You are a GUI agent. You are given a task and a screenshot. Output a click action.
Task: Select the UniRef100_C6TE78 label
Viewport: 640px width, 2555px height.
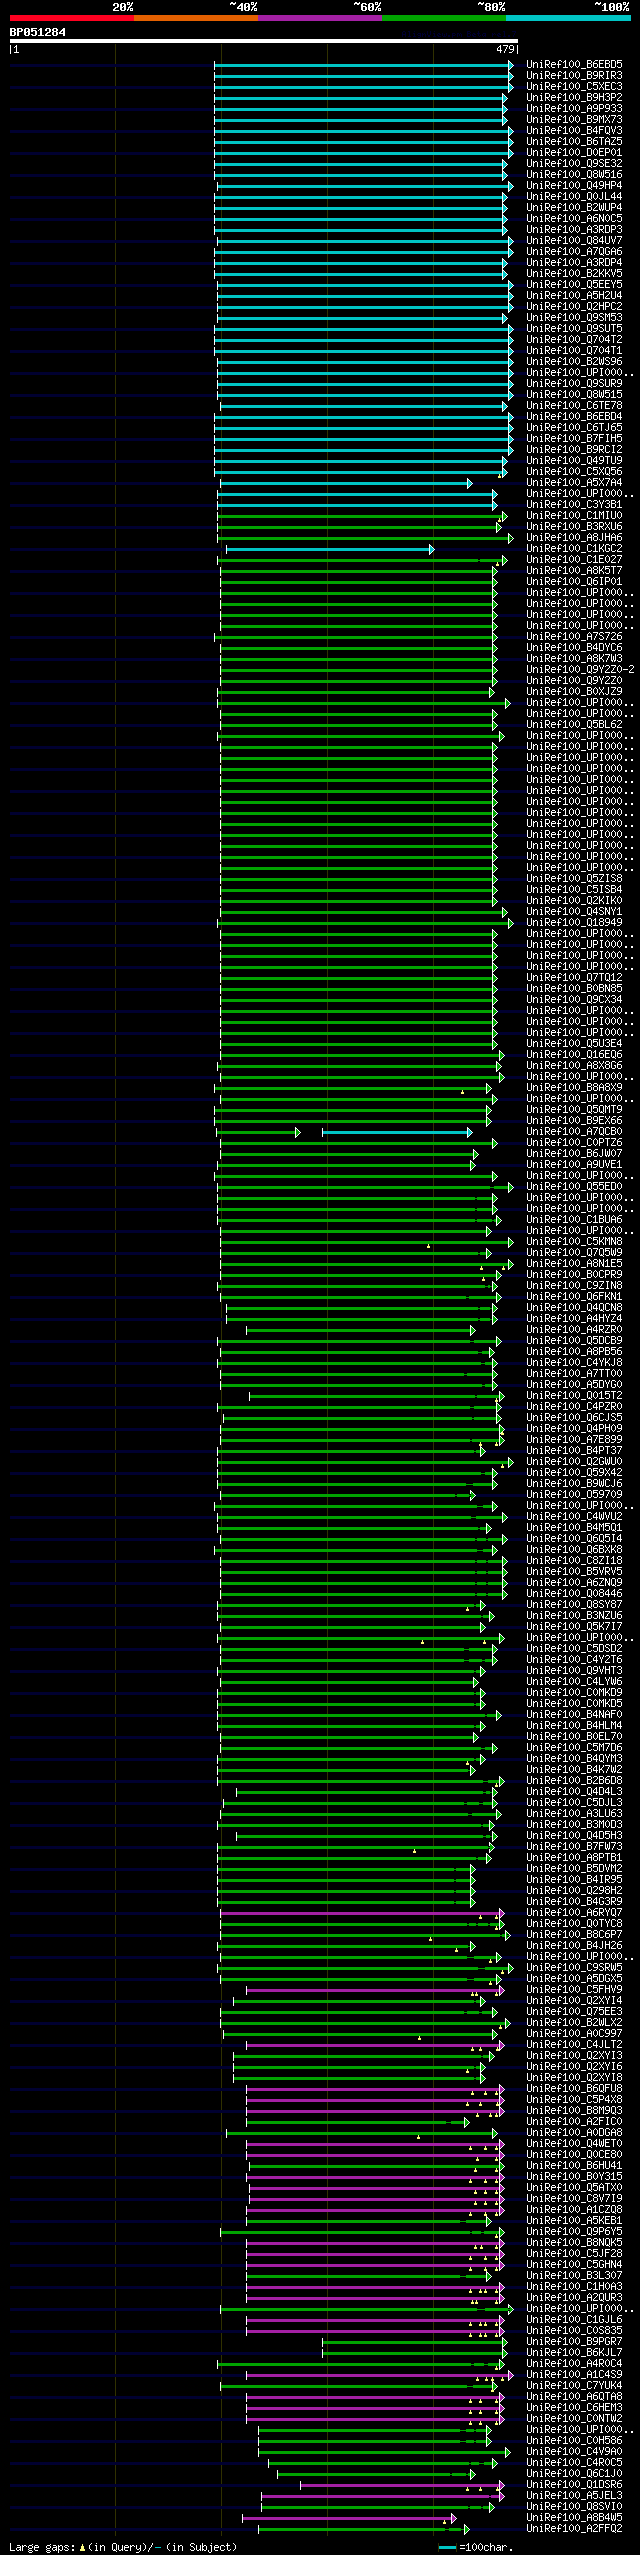574,406
